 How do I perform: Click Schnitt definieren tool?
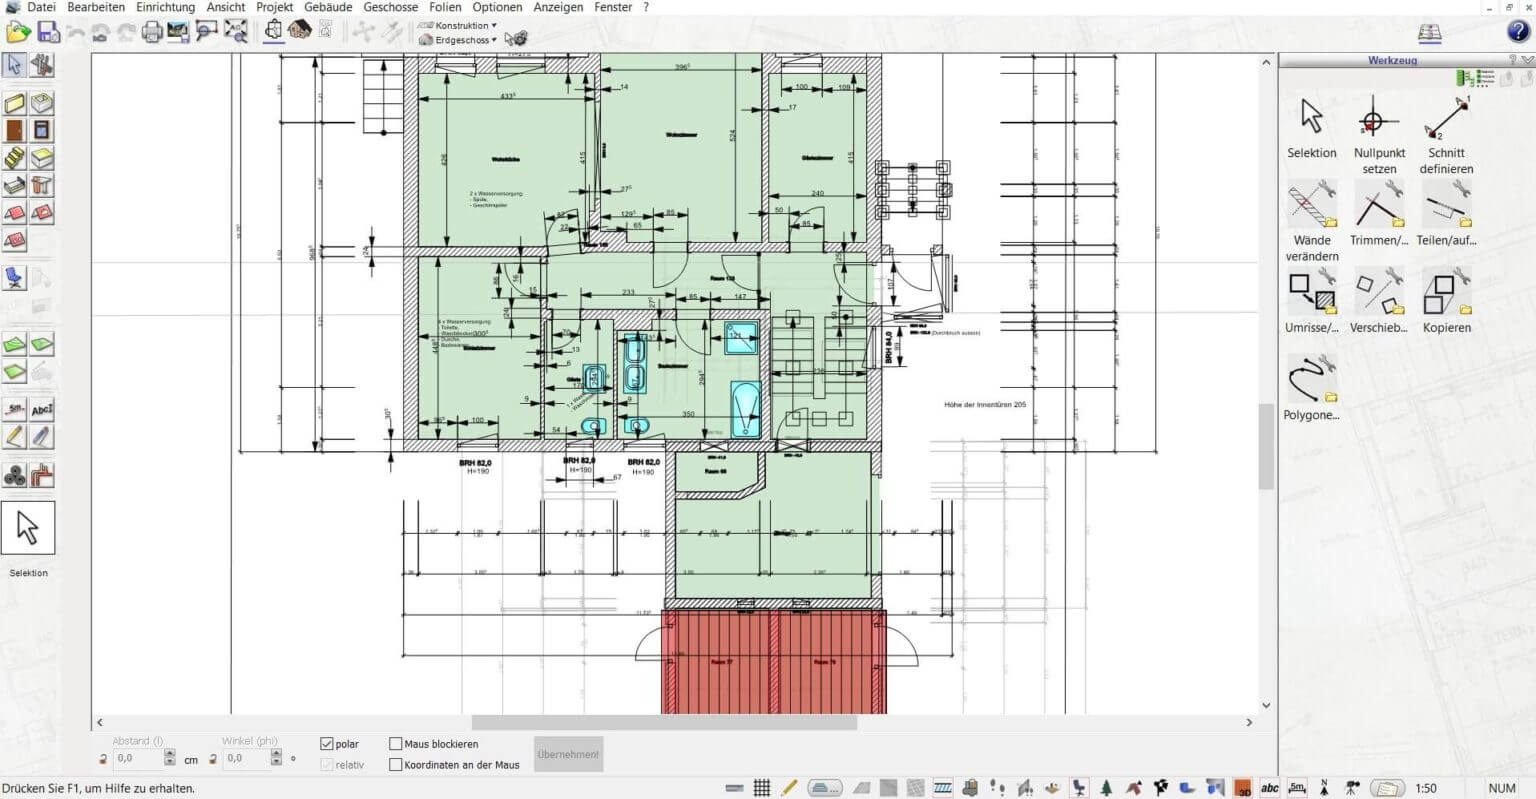[1446, 135]
